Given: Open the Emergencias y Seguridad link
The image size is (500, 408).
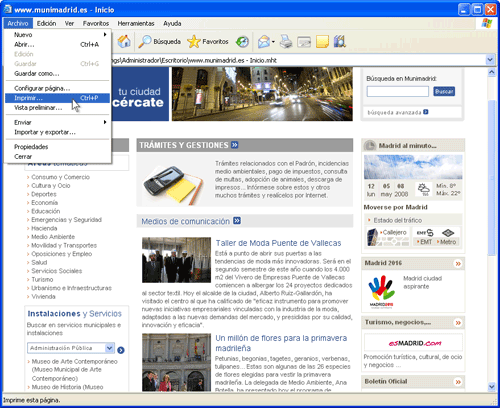Looking at the screenshot, I should [66, 220].
